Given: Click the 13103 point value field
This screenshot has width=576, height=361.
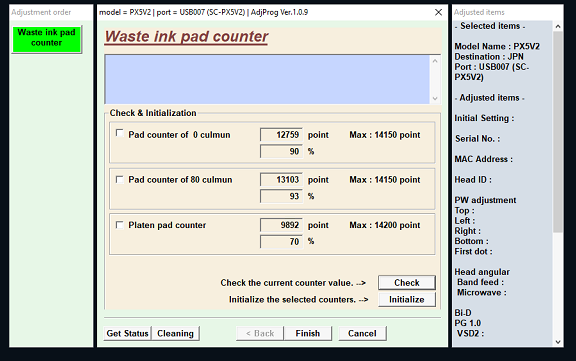Looking at the screenshot, I should click(281, 180).
